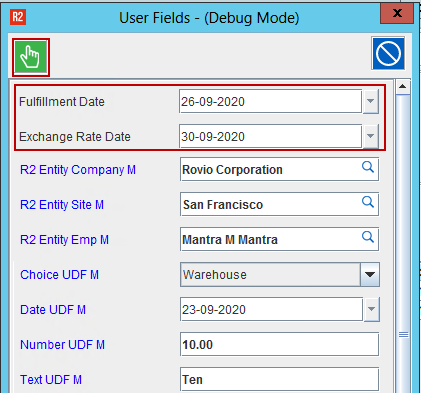Open Exchange Rate Date calendar dropdown
The height and width of the screenshot is (393, 421).
(371, 136)
